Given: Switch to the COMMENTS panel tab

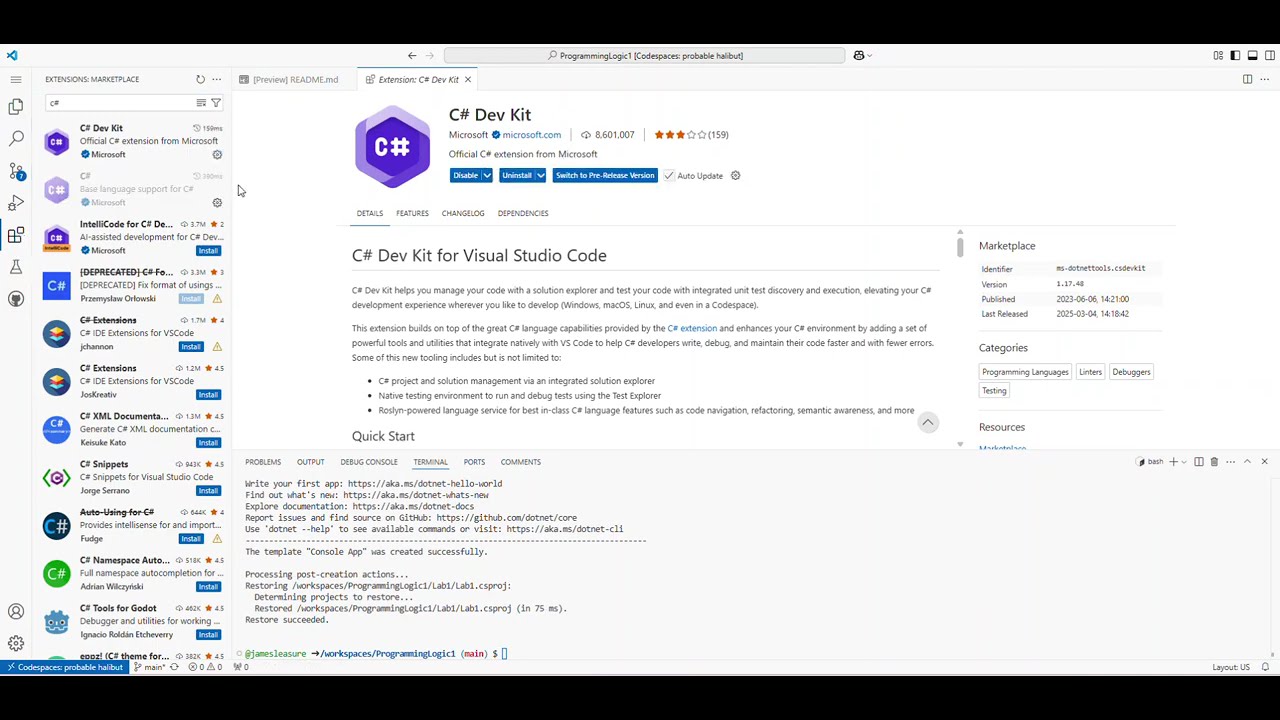Looking at the screenshot, I should point(521,462).
